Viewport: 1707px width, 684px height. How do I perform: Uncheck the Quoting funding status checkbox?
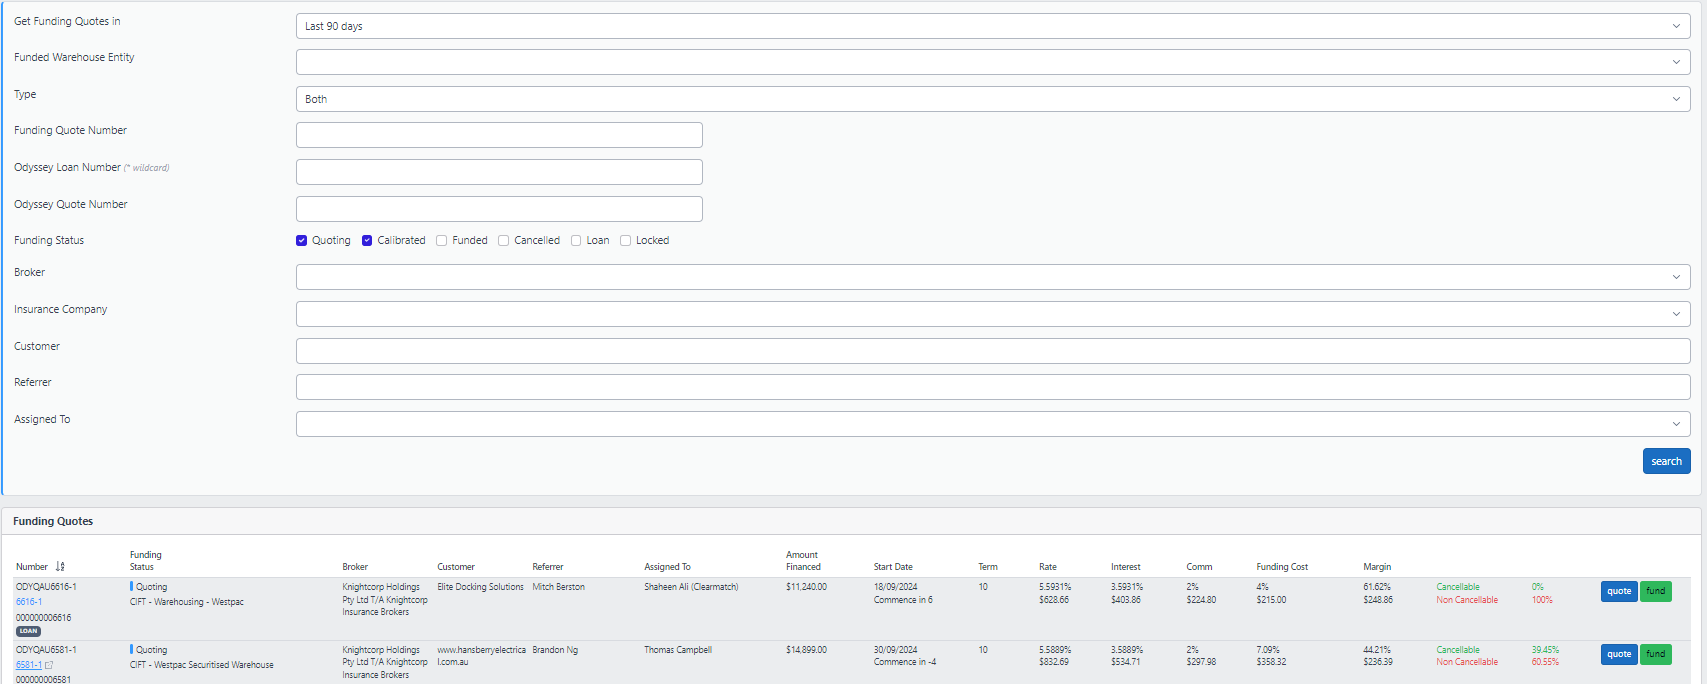[302, 241]
